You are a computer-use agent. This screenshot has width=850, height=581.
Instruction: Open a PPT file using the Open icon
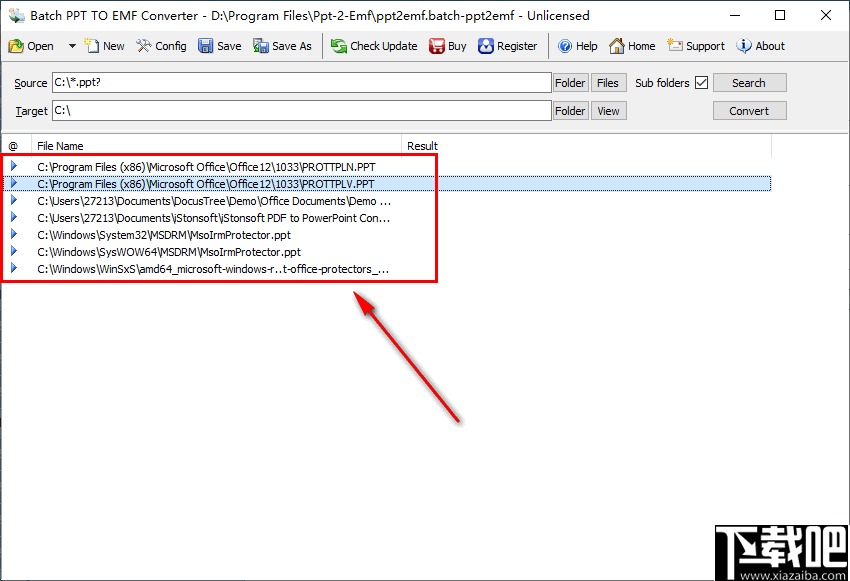coord(34,45)
